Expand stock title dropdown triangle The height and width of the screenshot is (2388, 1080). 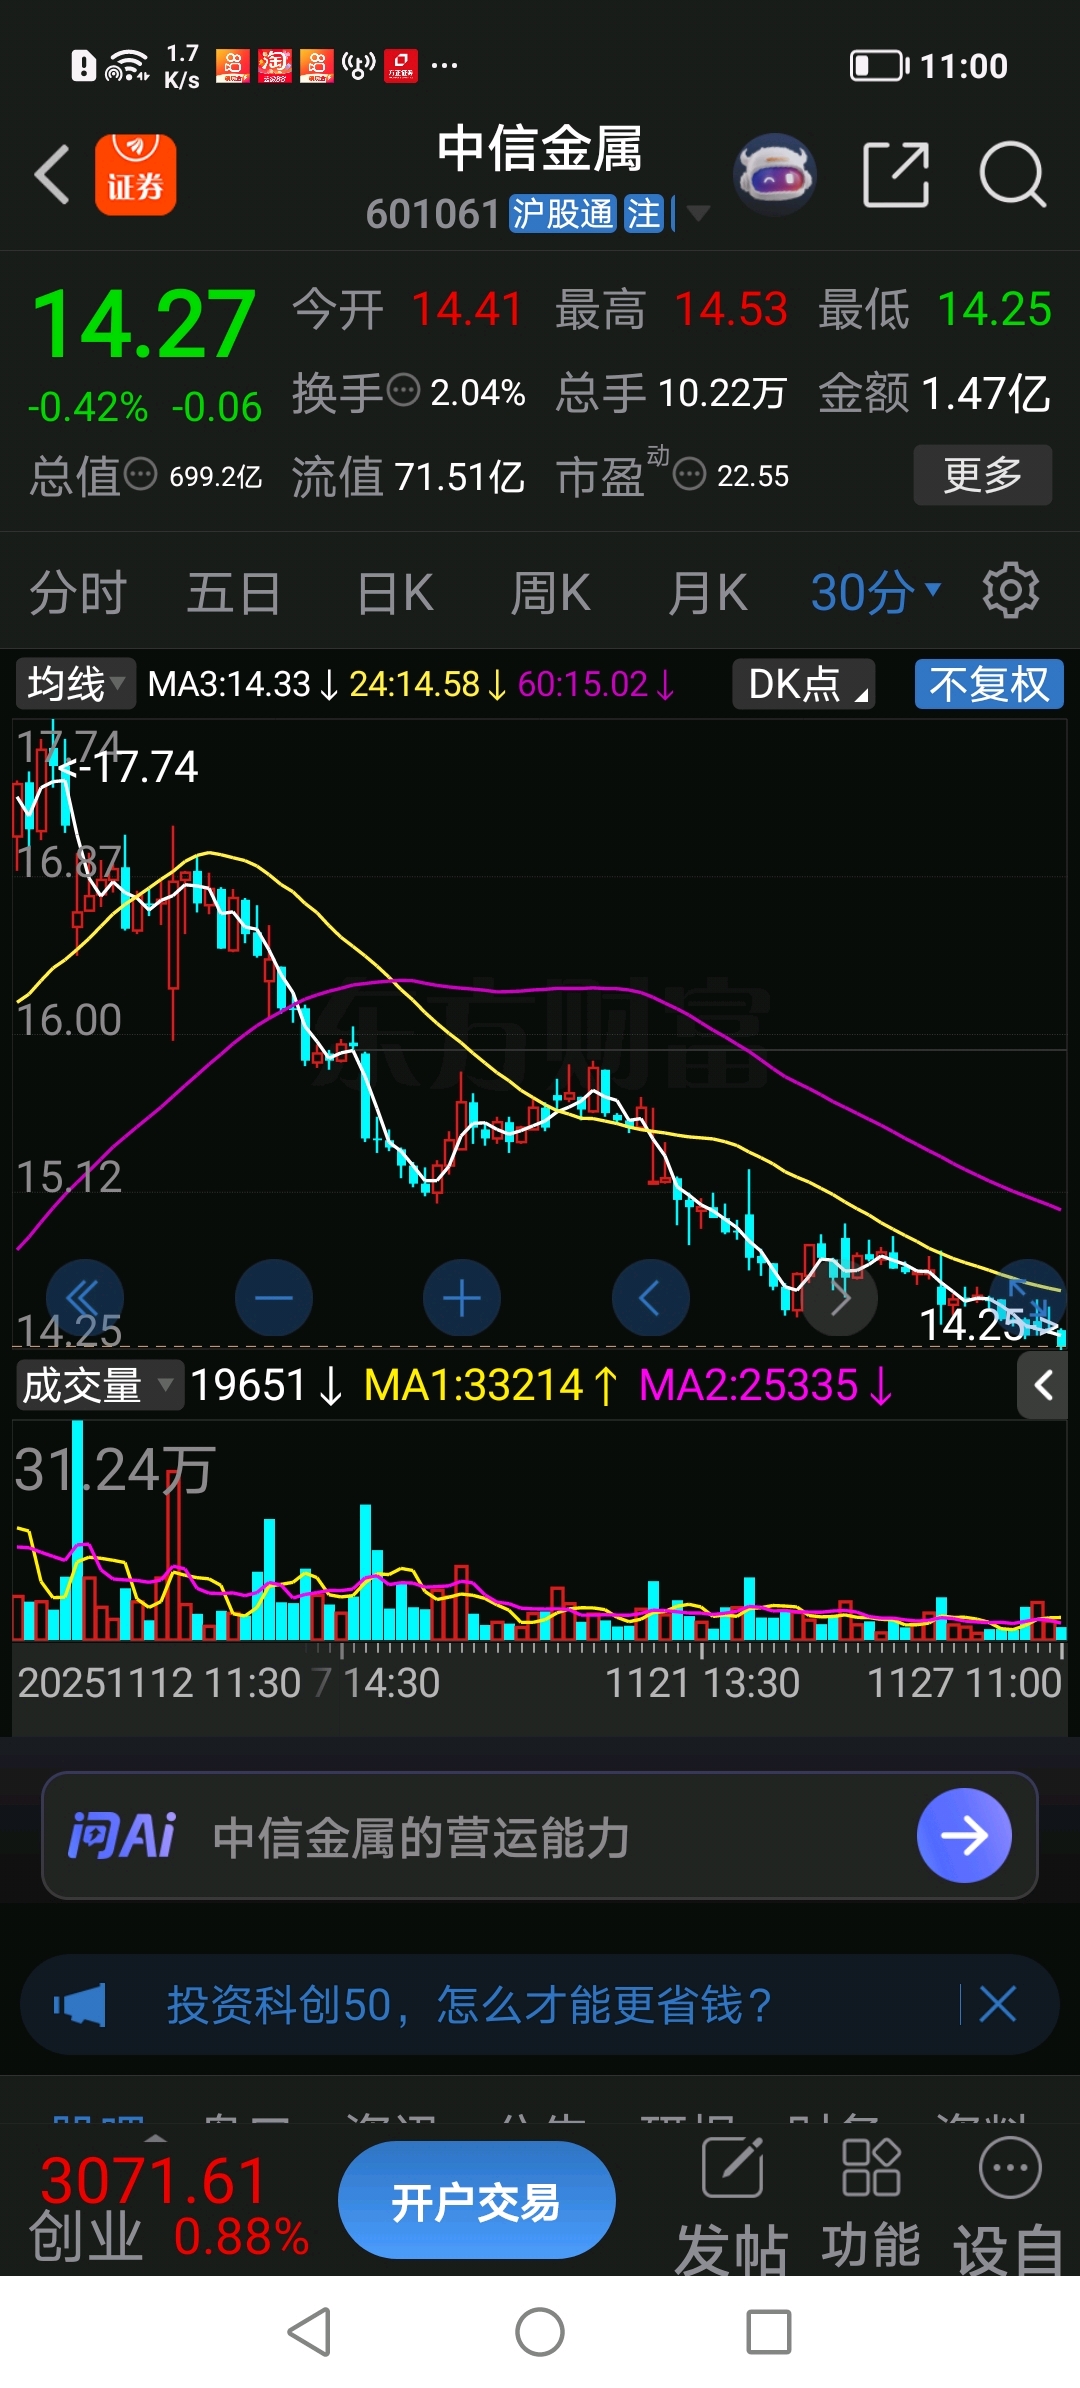click(x=699, y=213)
